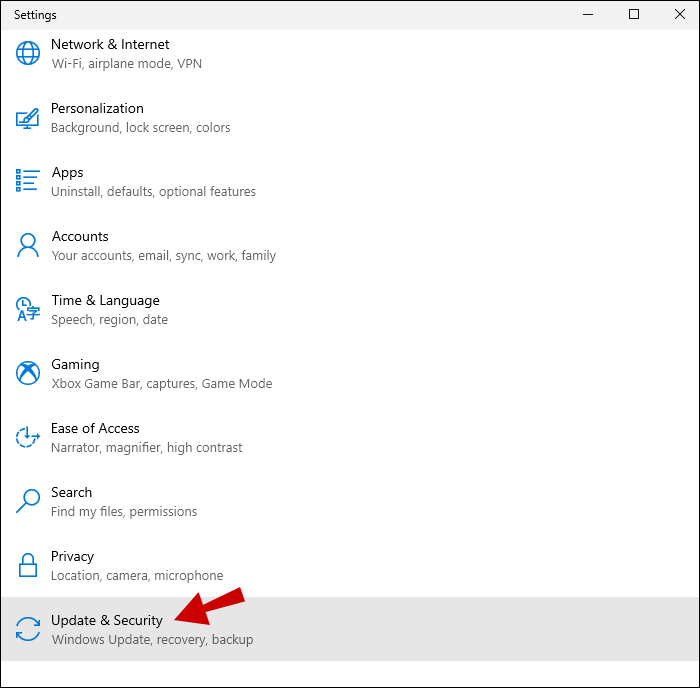The height and width of the screenshot is (688, 700).
Task: Click the Gaming Xbox icon
Action: (x=27, y=373)
